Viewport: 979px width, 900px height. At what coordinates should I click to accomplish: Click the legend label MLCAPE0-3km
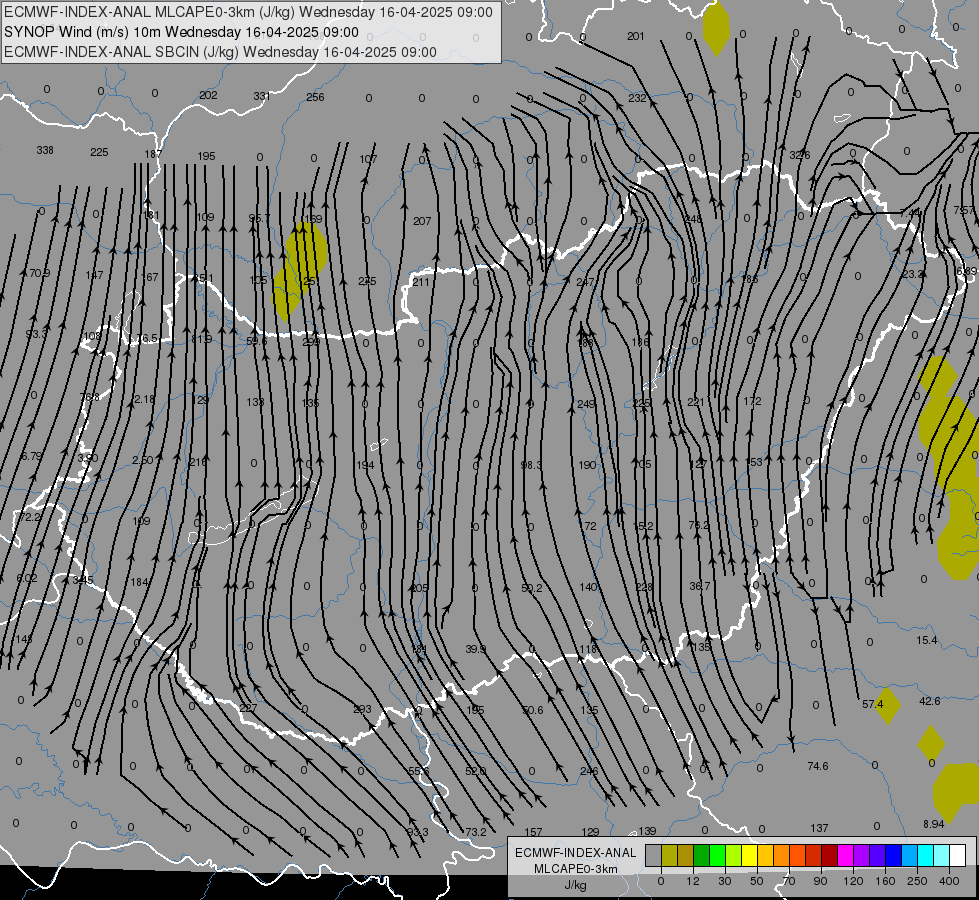(x=576, y=869)
